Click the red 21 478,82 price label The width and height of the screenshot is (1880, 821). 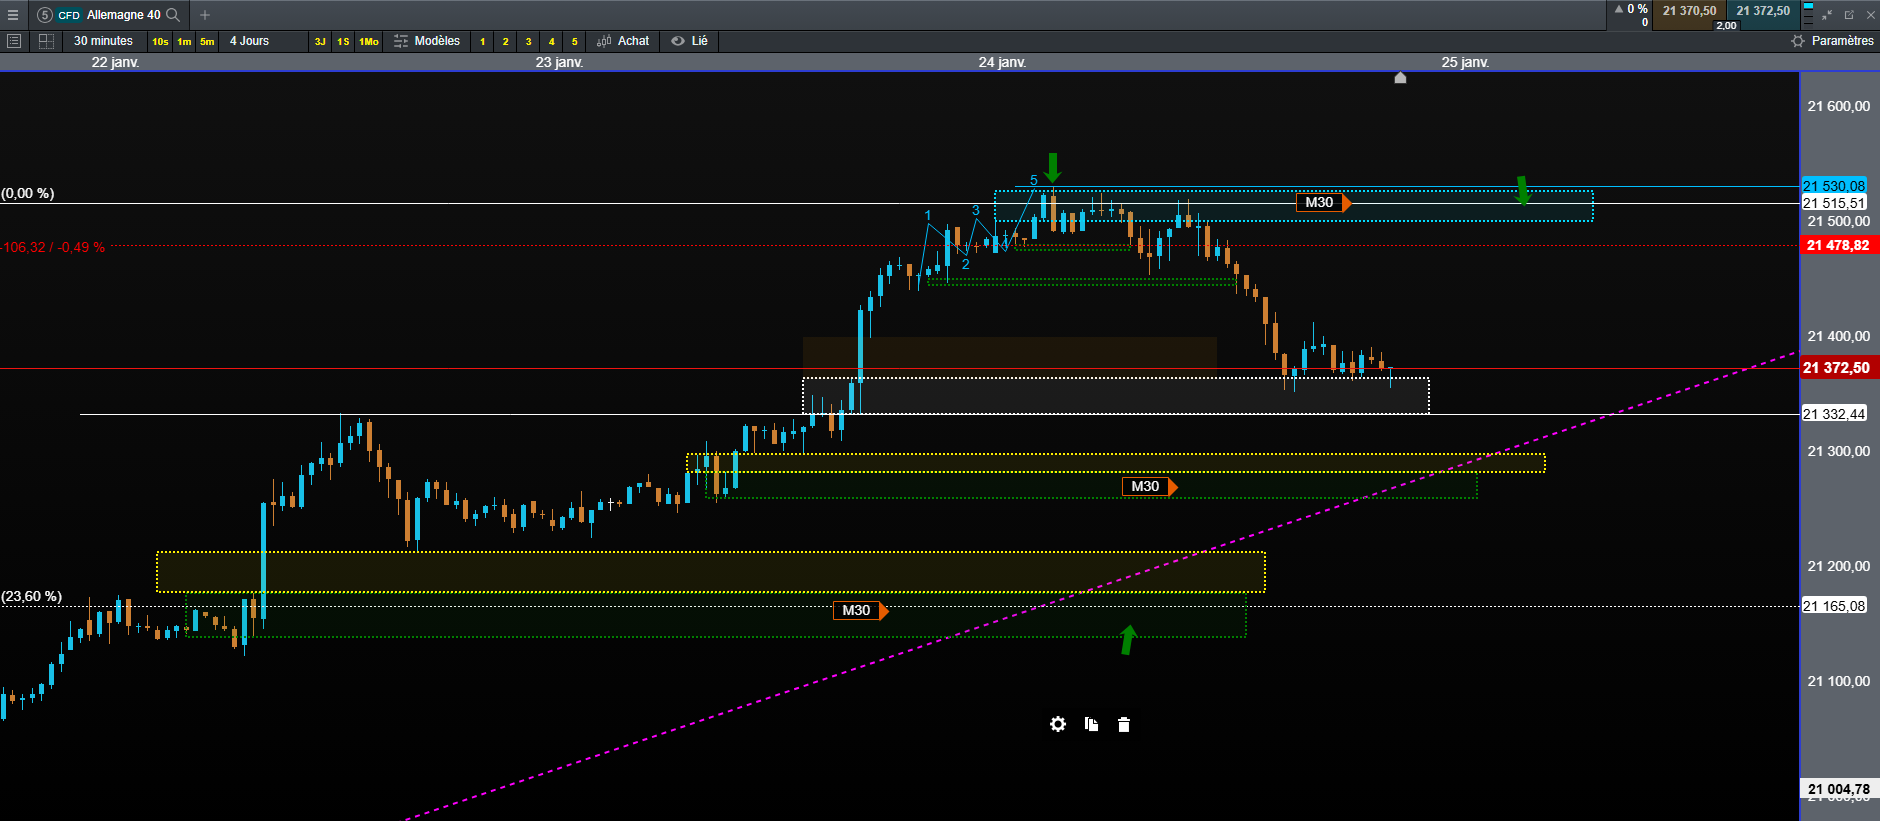click(x=1838, y=245)
